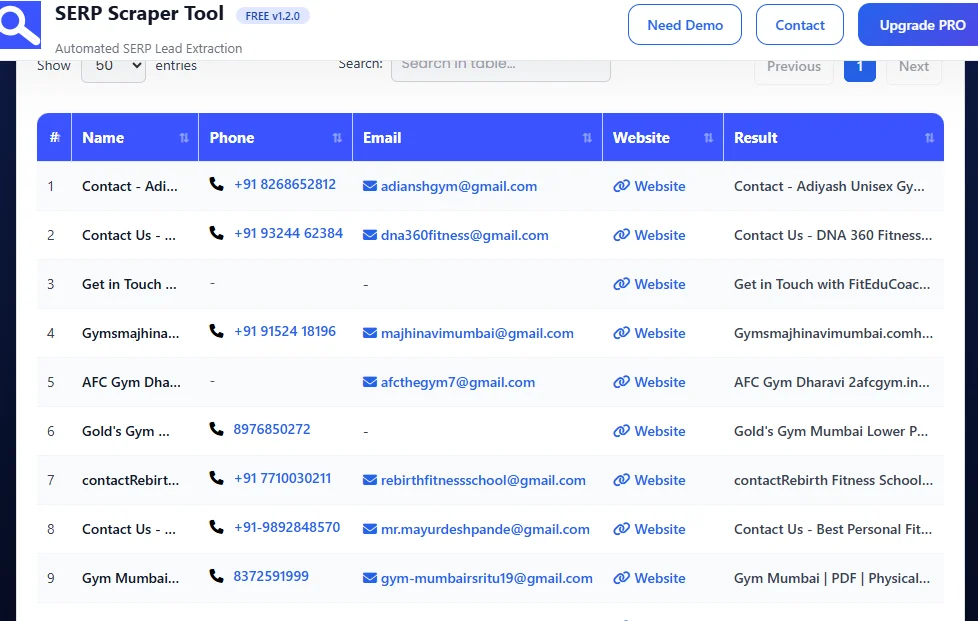
Task: Click the envelope icon beside afcthegym7@gmail.com
Action: pyautogui.click(x=368, y=382)
